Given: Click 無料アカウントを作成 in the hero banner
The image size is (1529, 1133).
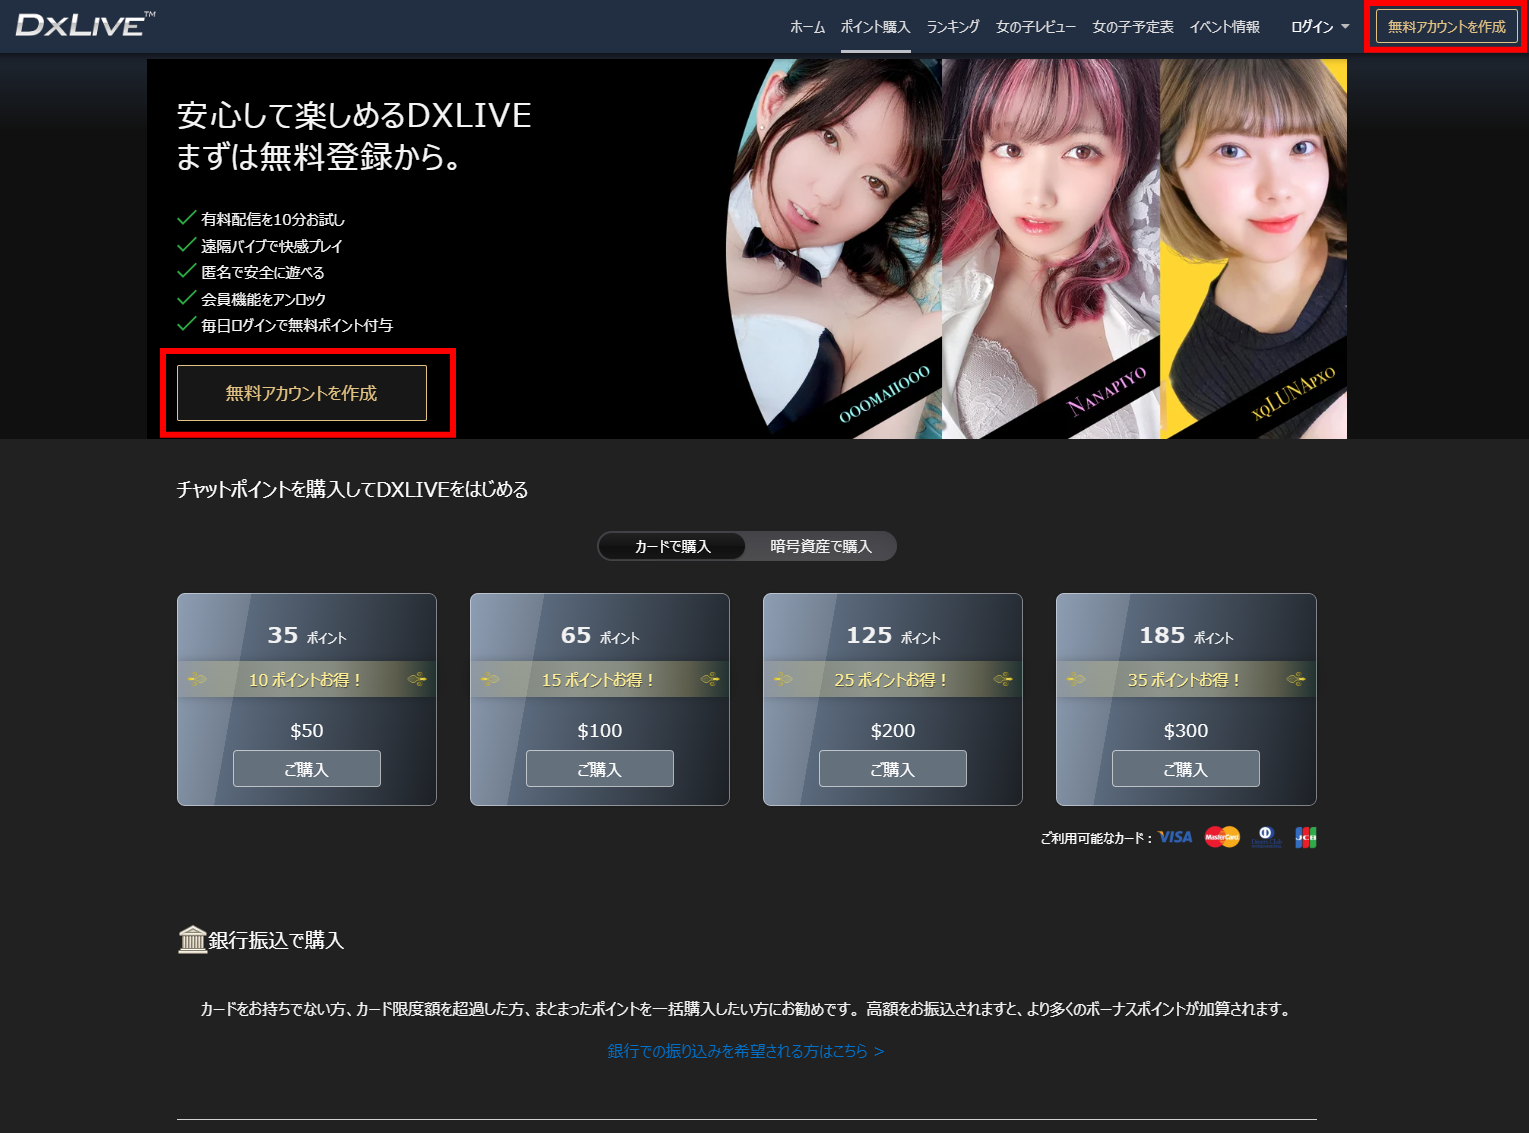Looking at the screenshot, I should click(301, 393).
